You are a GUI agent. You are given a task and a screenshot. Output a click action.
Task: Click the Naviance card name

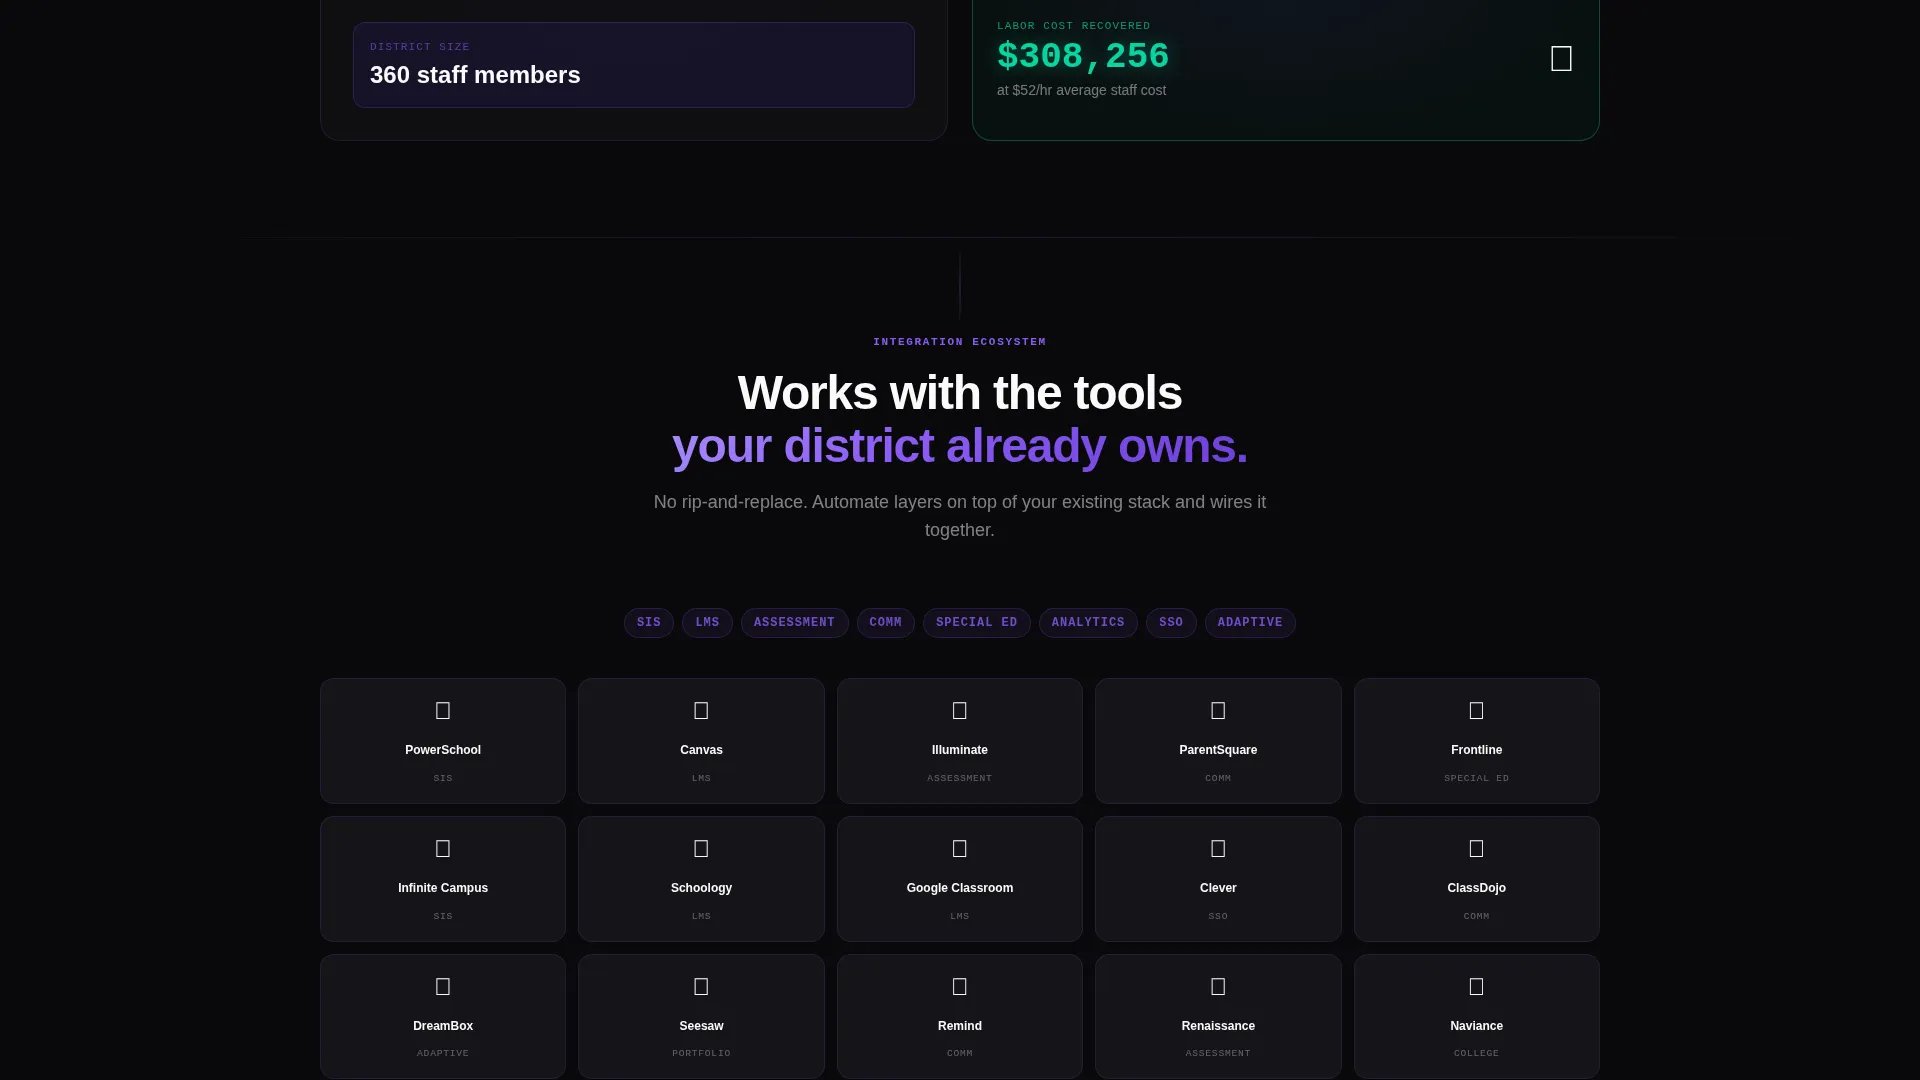1476,1026
